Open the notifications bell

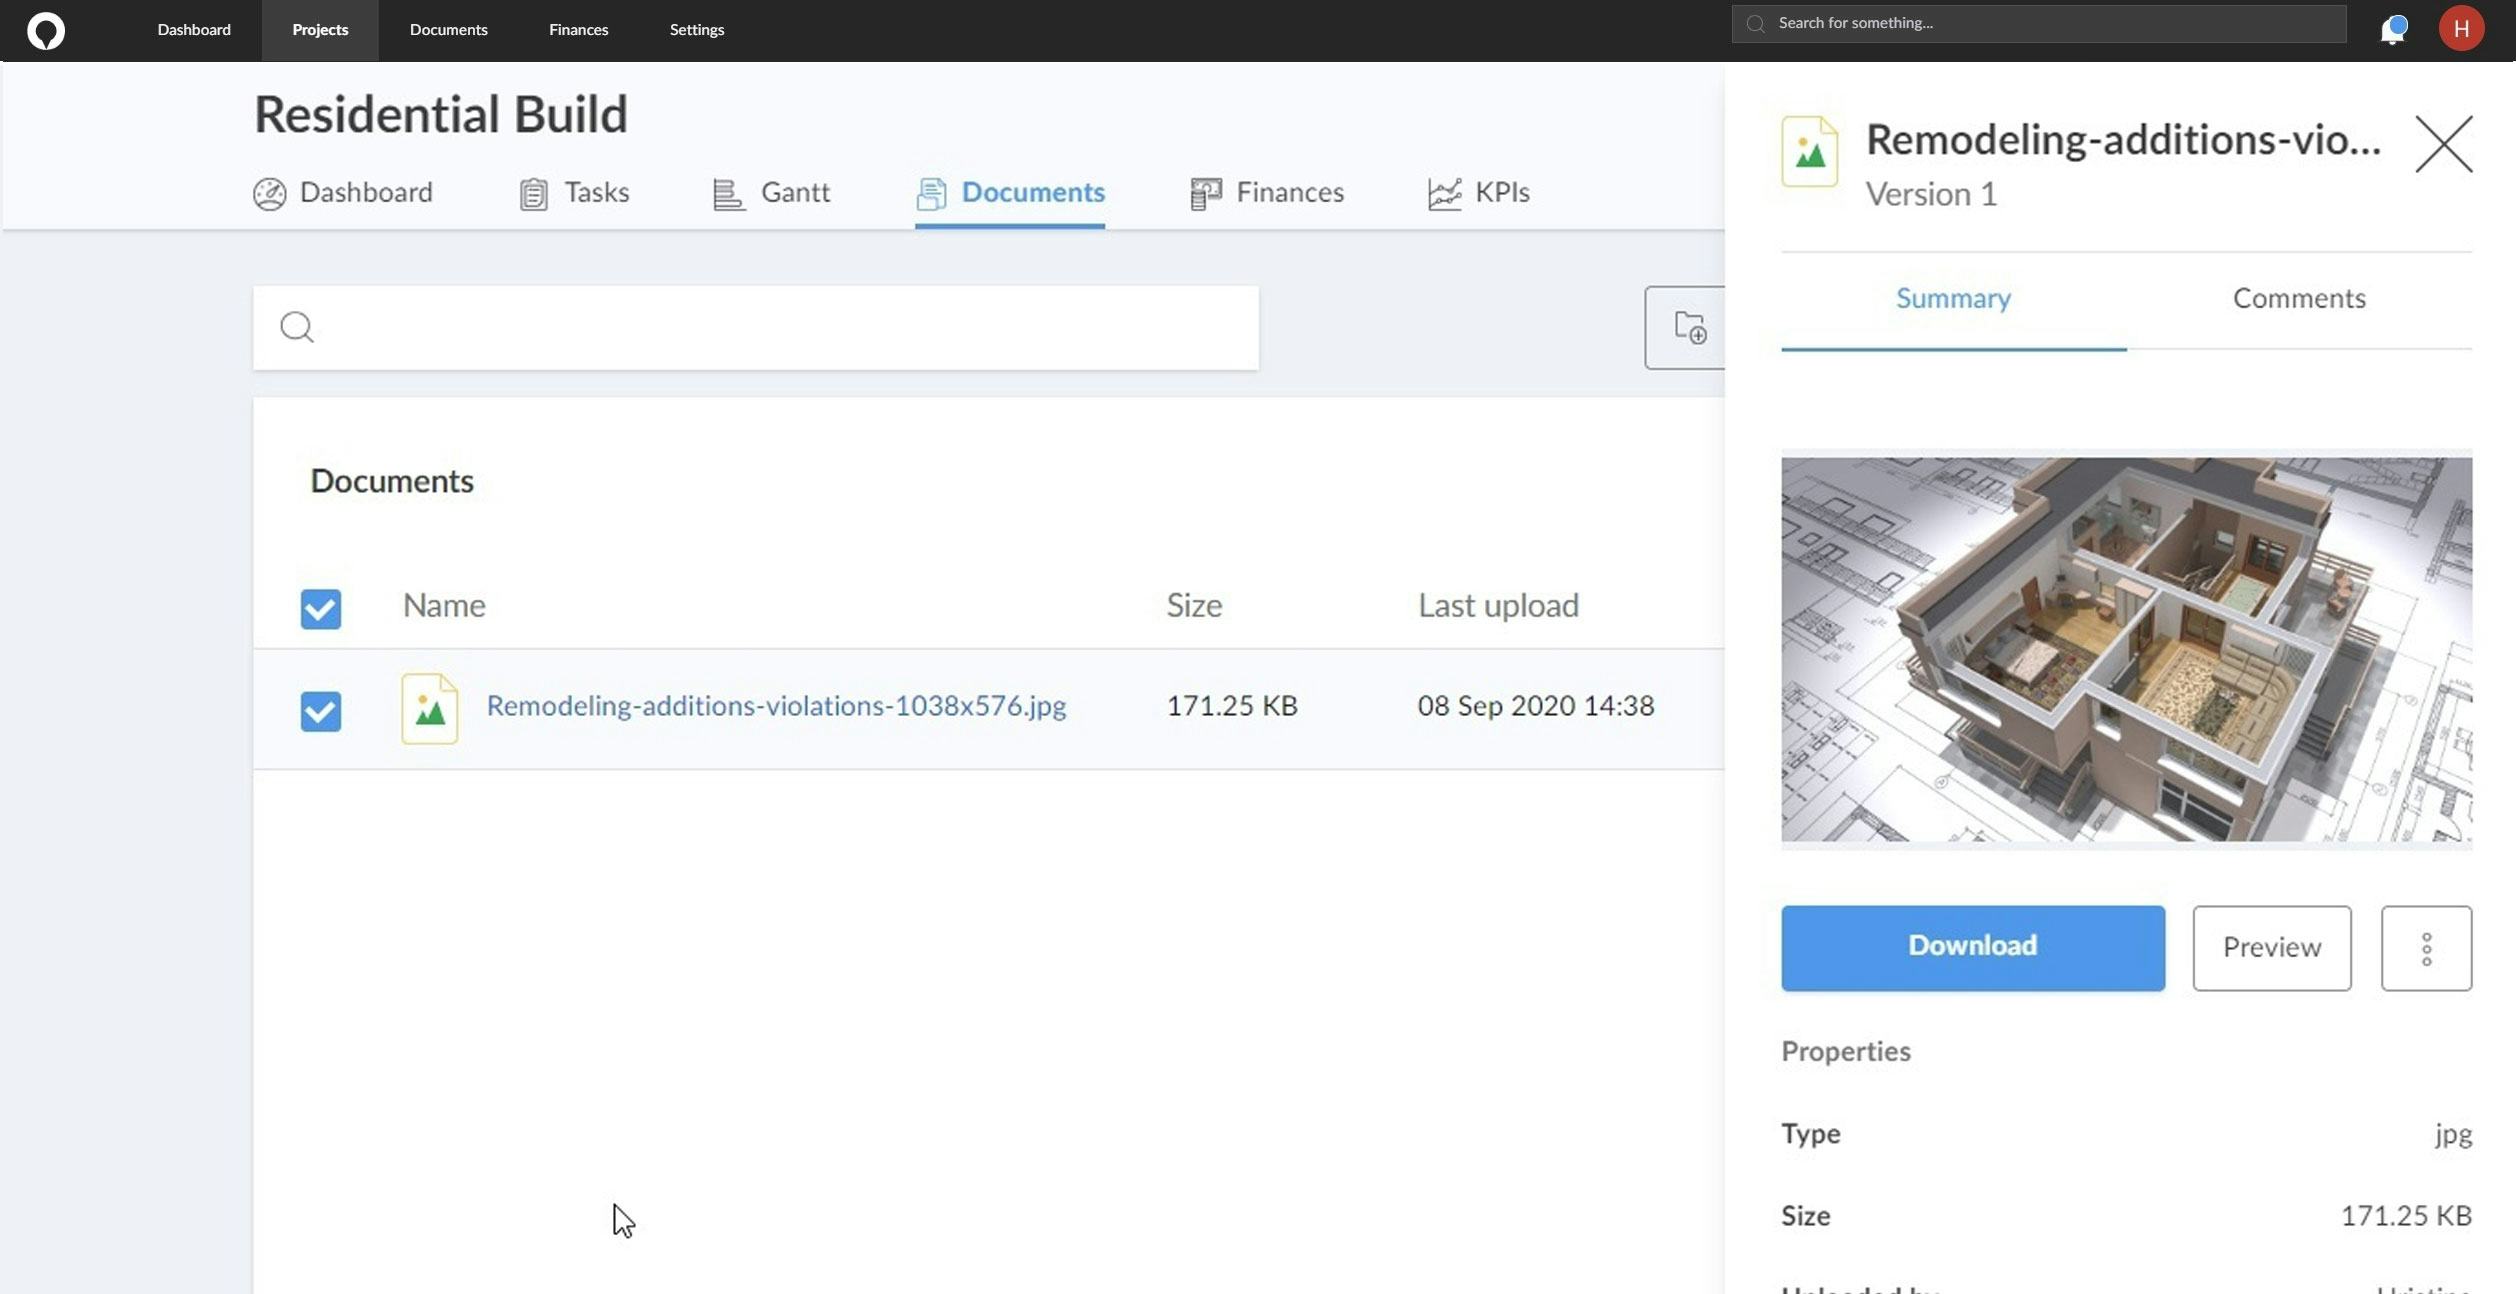click(x=2392, y=30)
